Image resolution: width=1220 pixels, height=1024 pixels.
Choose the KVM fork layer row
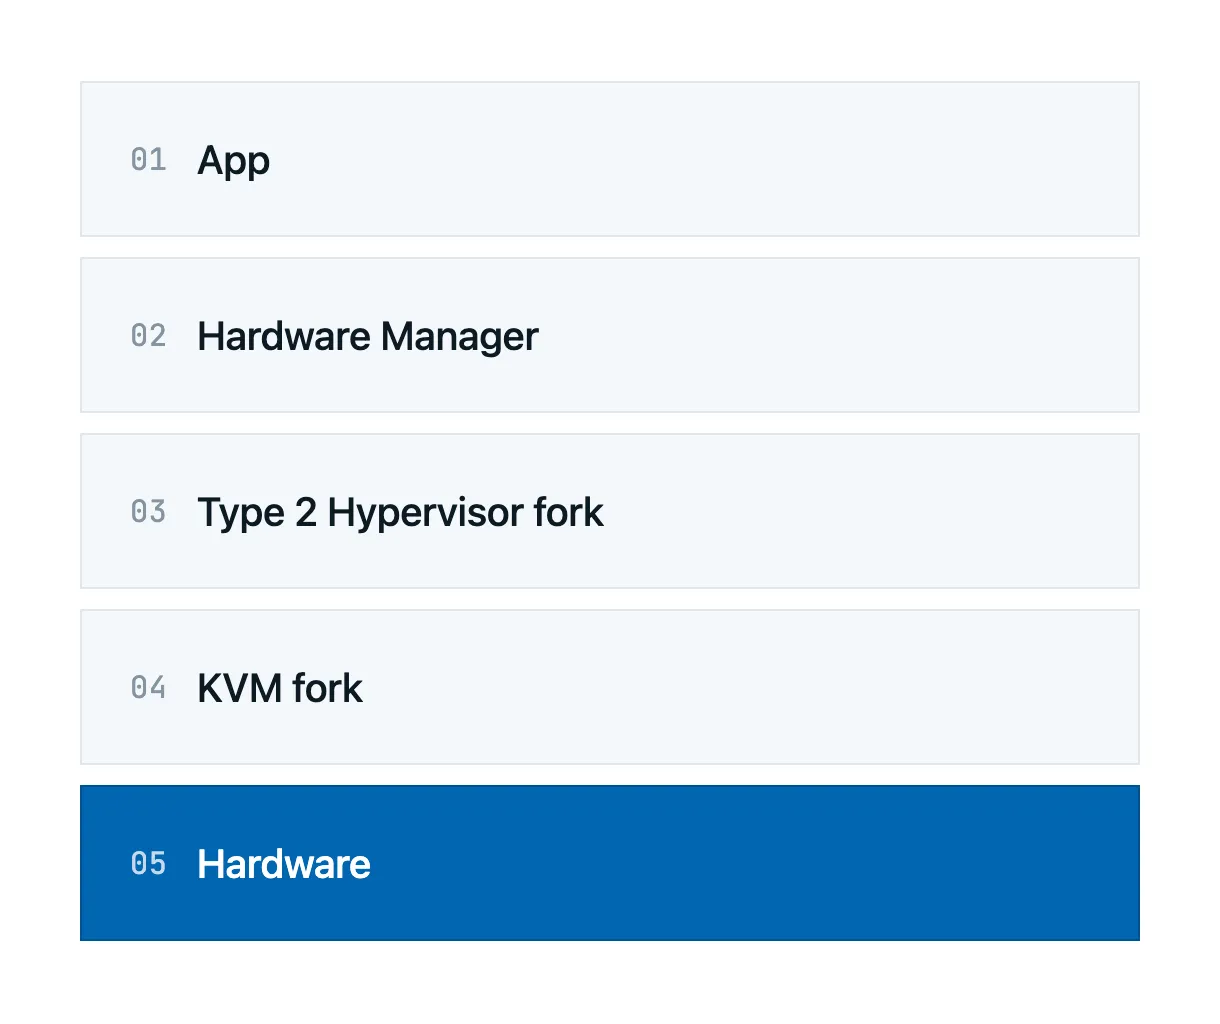[x=610, y=687]
